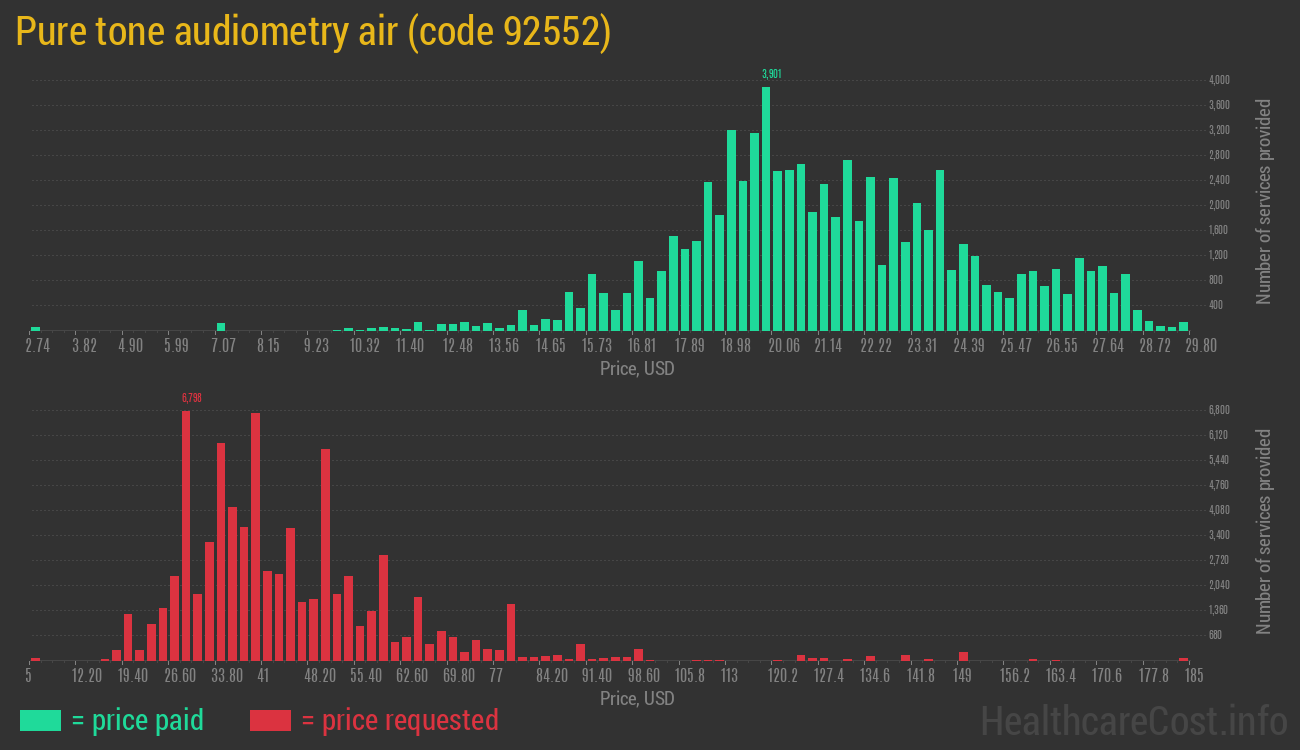The width and height of the screenshot is (1300, 750).
Task: Select the small green bar above 7.07
Action: coord(221,326)
